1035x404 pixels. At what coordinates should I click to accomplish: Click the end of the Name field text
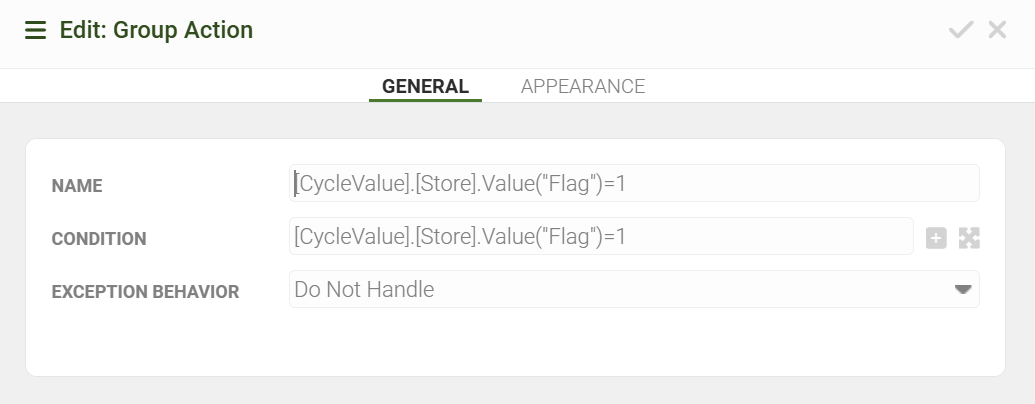click(x=628, y=184)
